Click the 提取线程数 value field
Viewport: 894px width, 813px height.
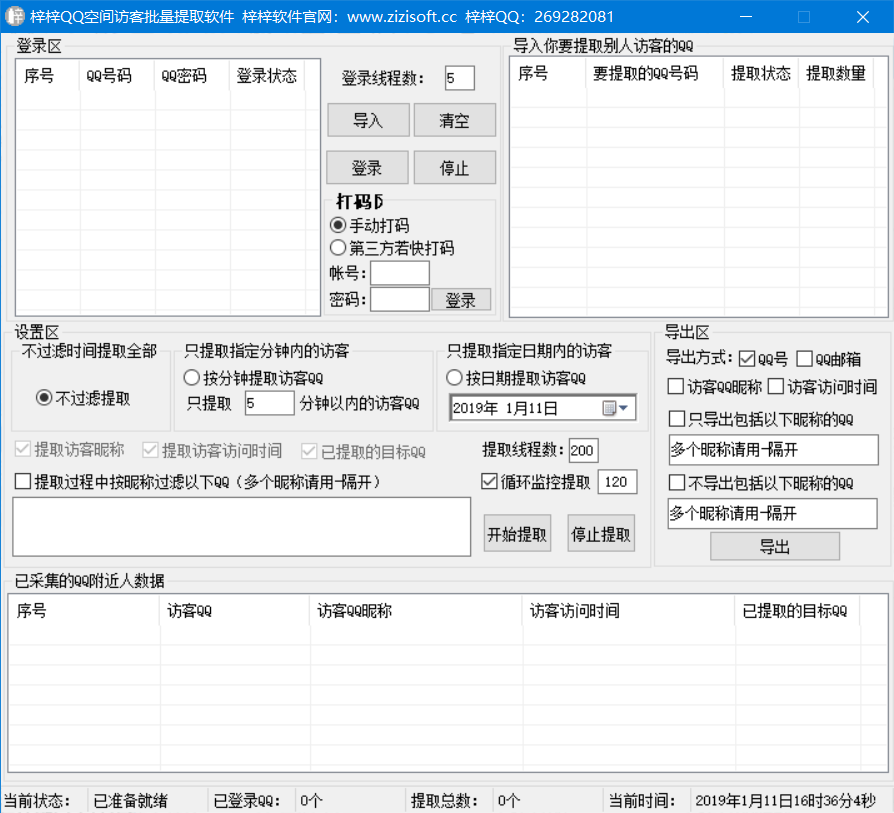581,451
